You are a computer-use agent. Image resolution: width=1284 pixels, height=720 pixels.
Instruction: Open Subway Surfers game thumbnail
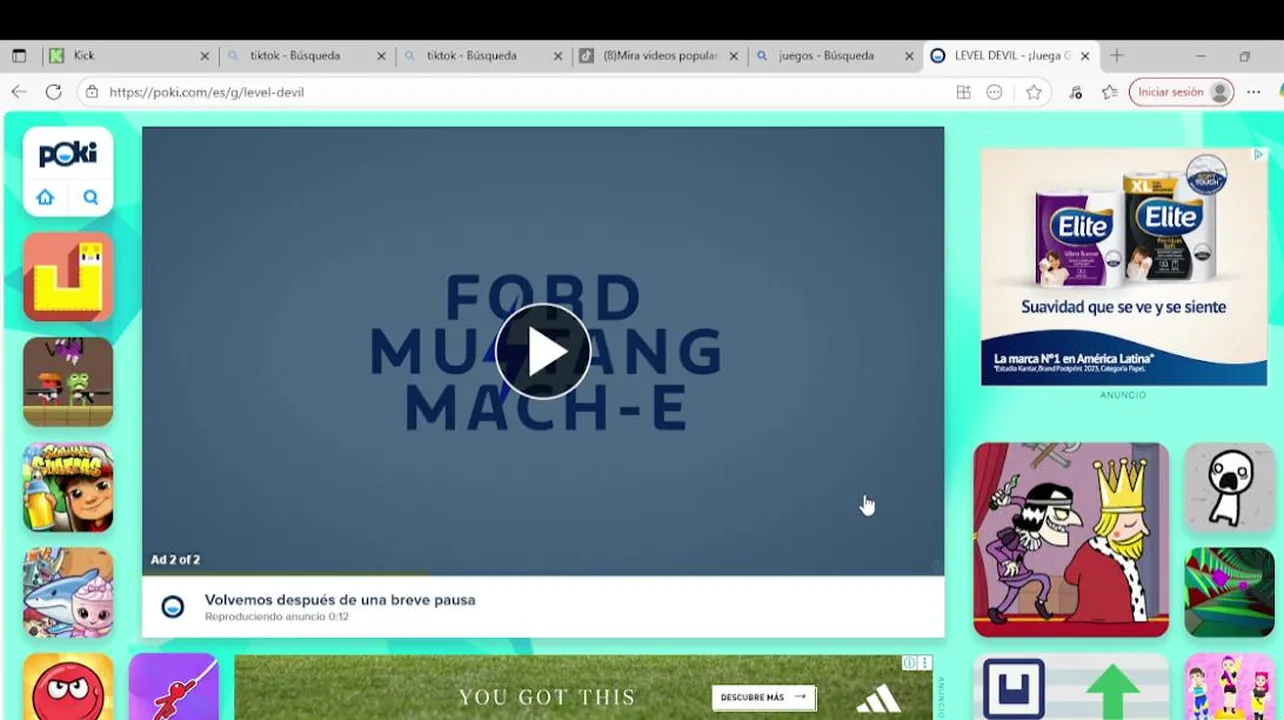(68, 487)
